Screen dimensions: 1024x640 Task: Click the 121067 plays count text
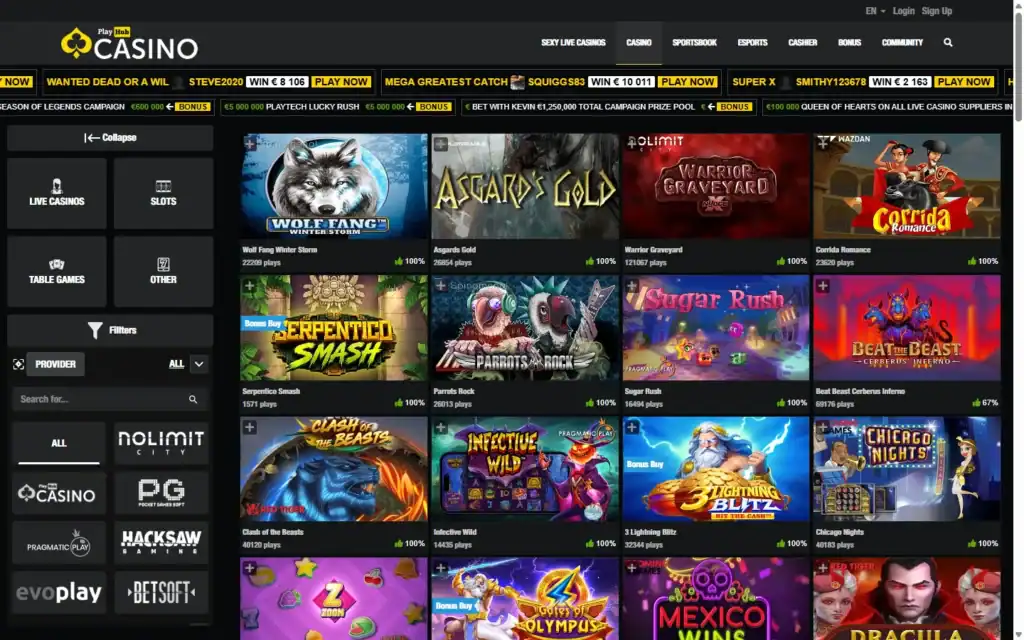point(645,263)
